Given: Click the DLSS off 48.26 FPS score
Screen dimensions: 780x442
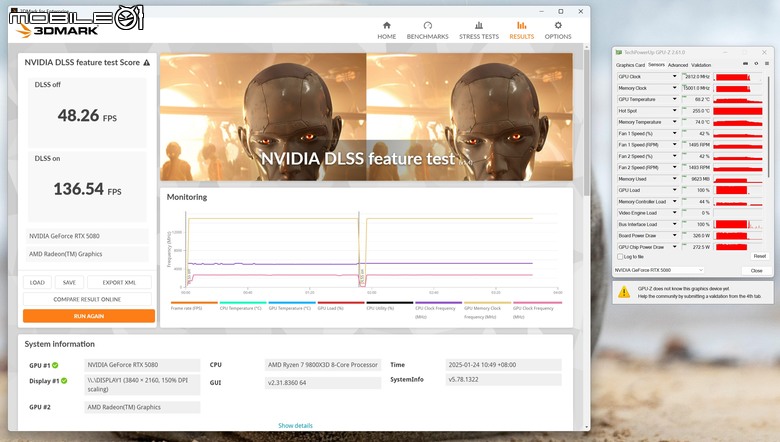Looking at the screenshot, I should 87,115.
